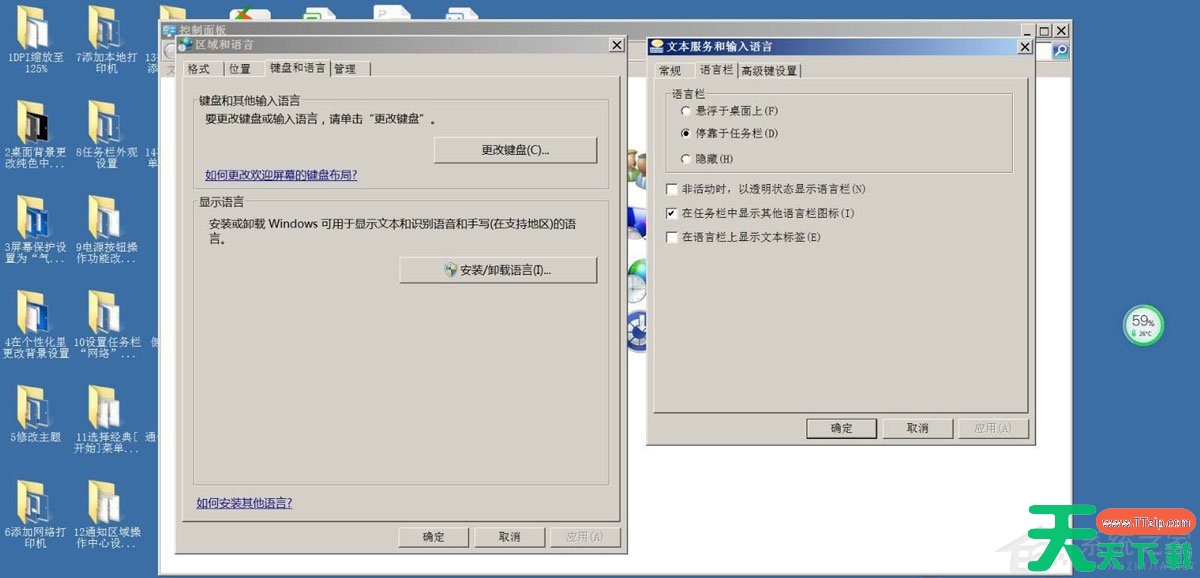Uncheck 在任务栏中显示其他语言栏图标 checkbox

click(672, 213)
